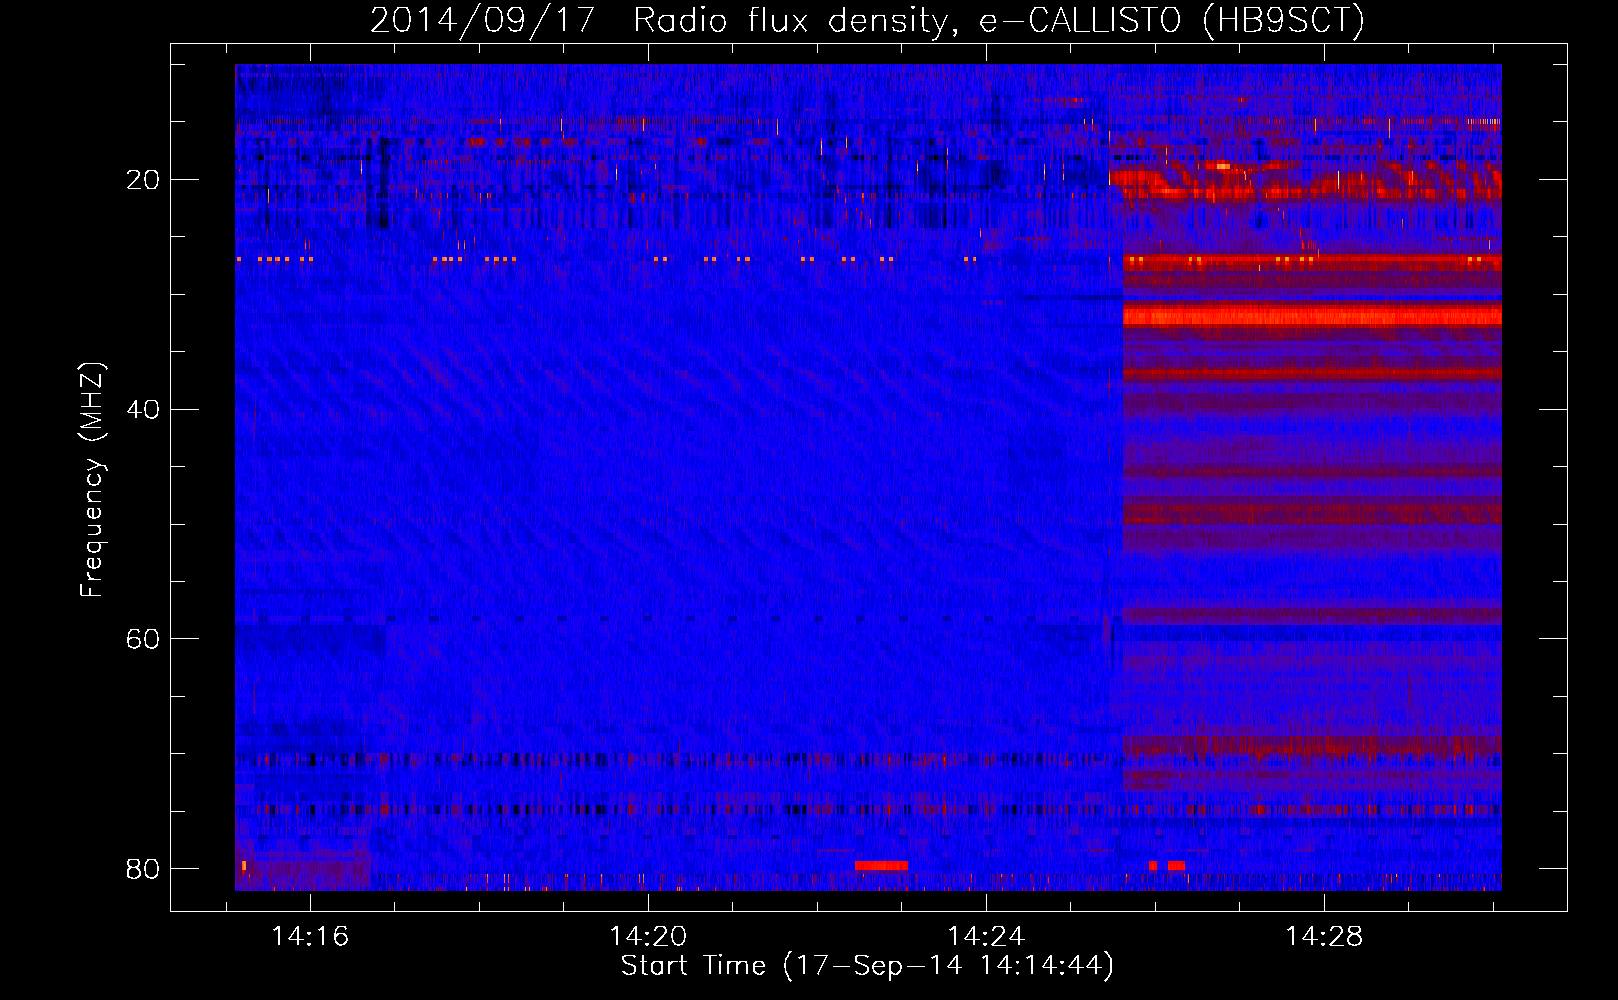
Task: Click the time tick label "14:16"
Action: click(x=310, y=936)
